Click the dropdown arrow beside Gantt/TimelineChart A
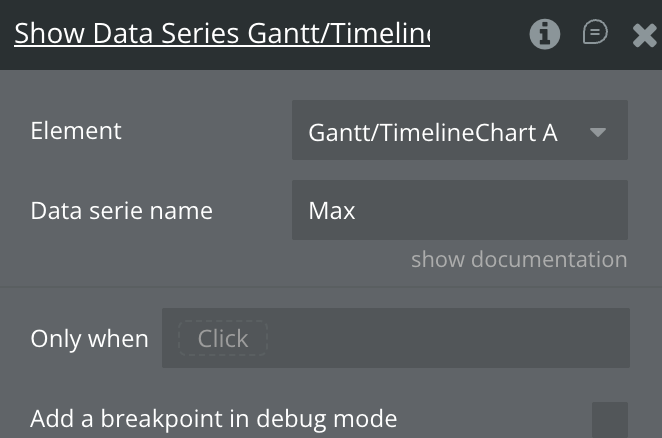 click(x=598, y=131)
